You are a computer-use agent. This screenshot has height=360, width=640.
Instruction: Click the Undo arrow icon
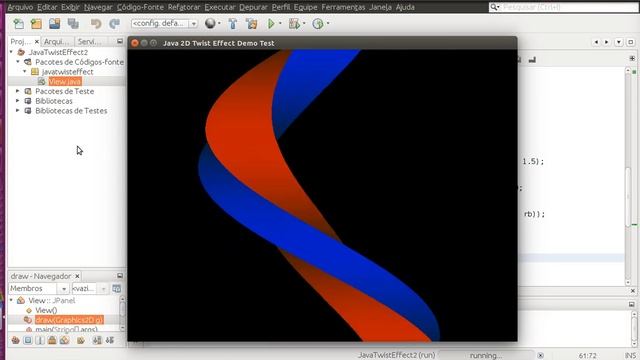(x=96, y=24)
